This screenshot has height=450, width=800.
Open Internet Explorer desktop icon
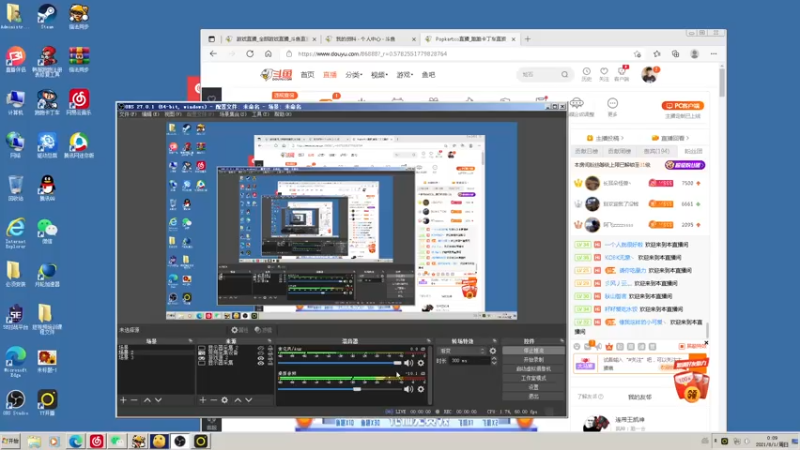tap(15, 234)
